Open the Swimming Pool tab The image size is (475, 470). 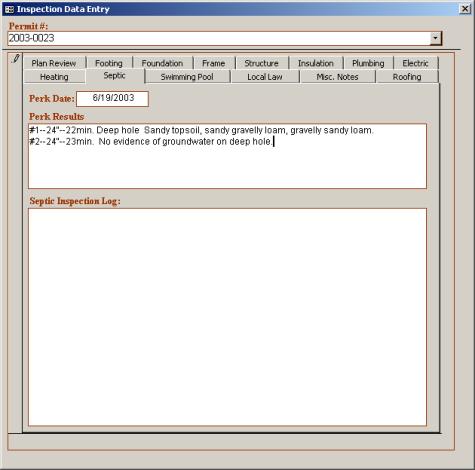(x=187, y=77)
